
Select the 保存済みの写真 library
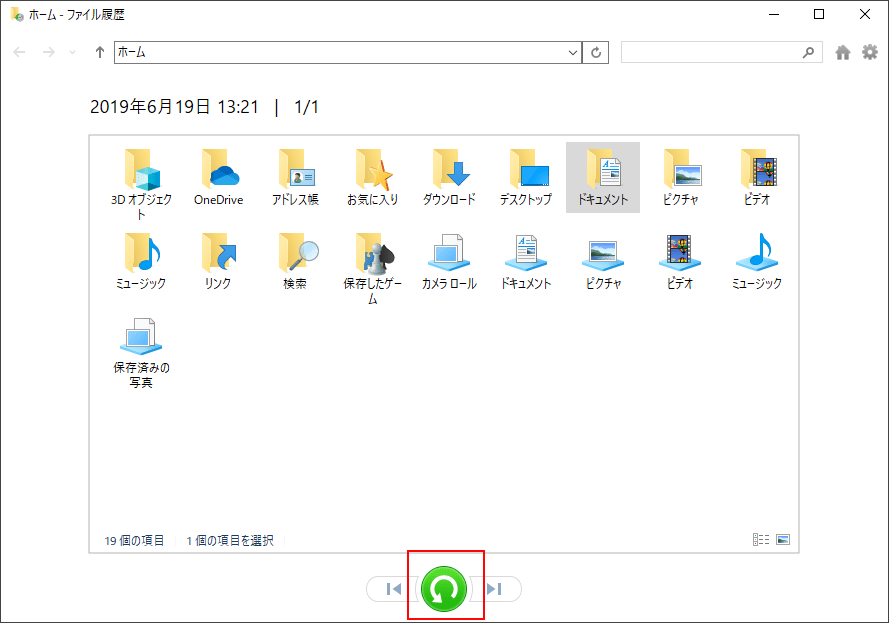point(141,353)
